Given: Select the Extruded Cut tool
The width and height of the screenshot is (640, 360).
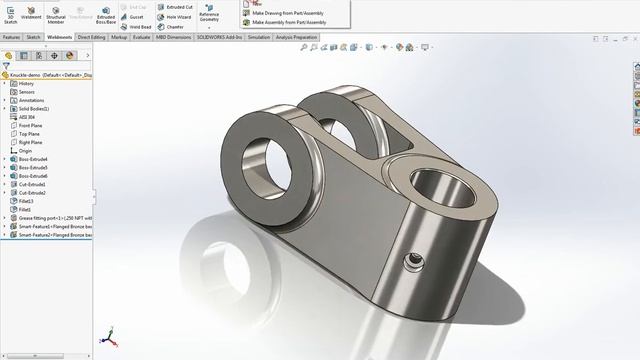Looking at the screenshot, I should click(x=175, y=7).
